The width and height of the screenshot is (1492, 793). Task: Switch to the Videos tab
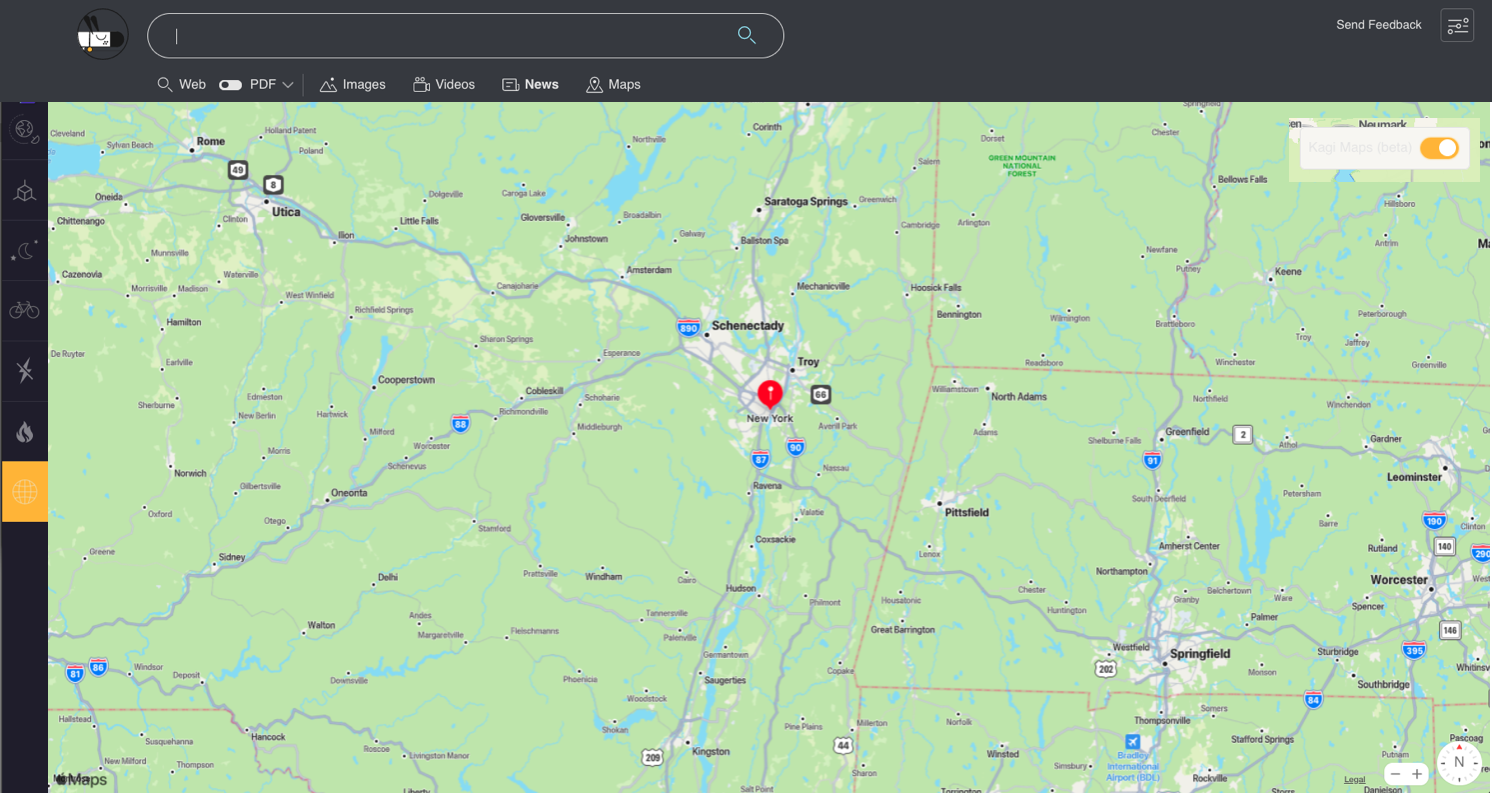(444, 85)
